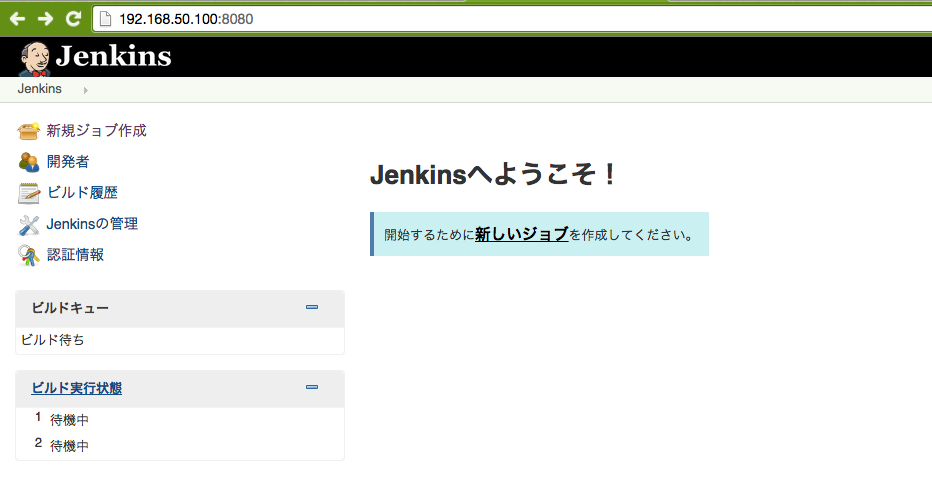This screenshot has height=492, width=932.
Task: Click the ビルドキュー panel title
Action: click(x=70, y=308)
